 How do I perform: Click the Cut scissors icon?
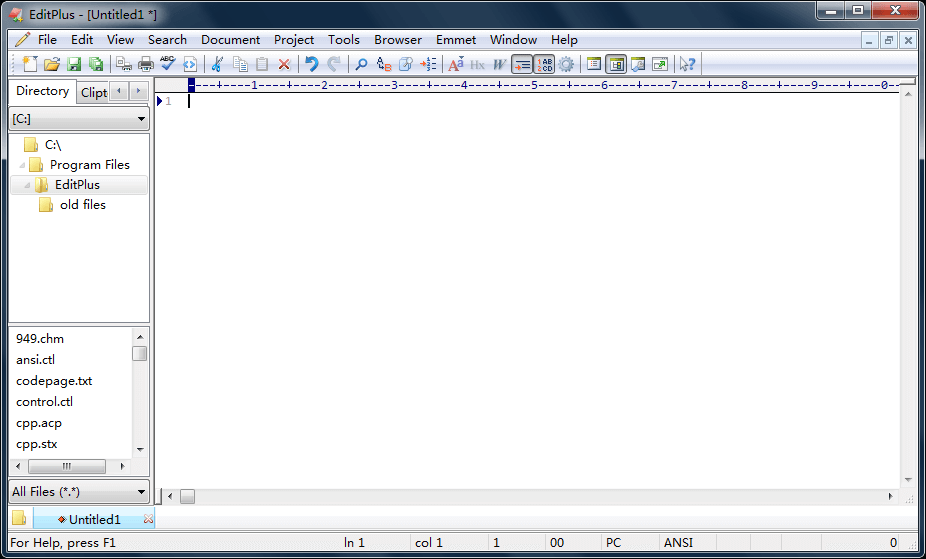coord(217,64)
